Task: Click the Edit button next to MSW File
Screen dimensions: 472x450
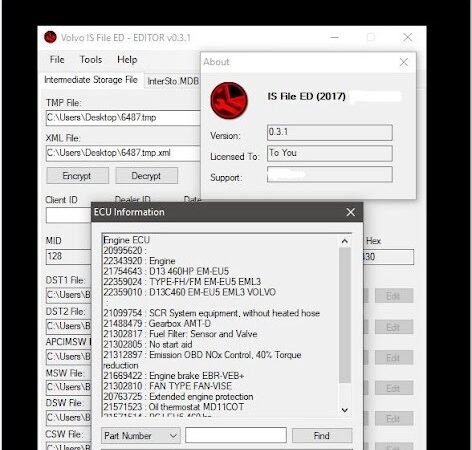Action: pyautogui.click(x=394, y=388)
